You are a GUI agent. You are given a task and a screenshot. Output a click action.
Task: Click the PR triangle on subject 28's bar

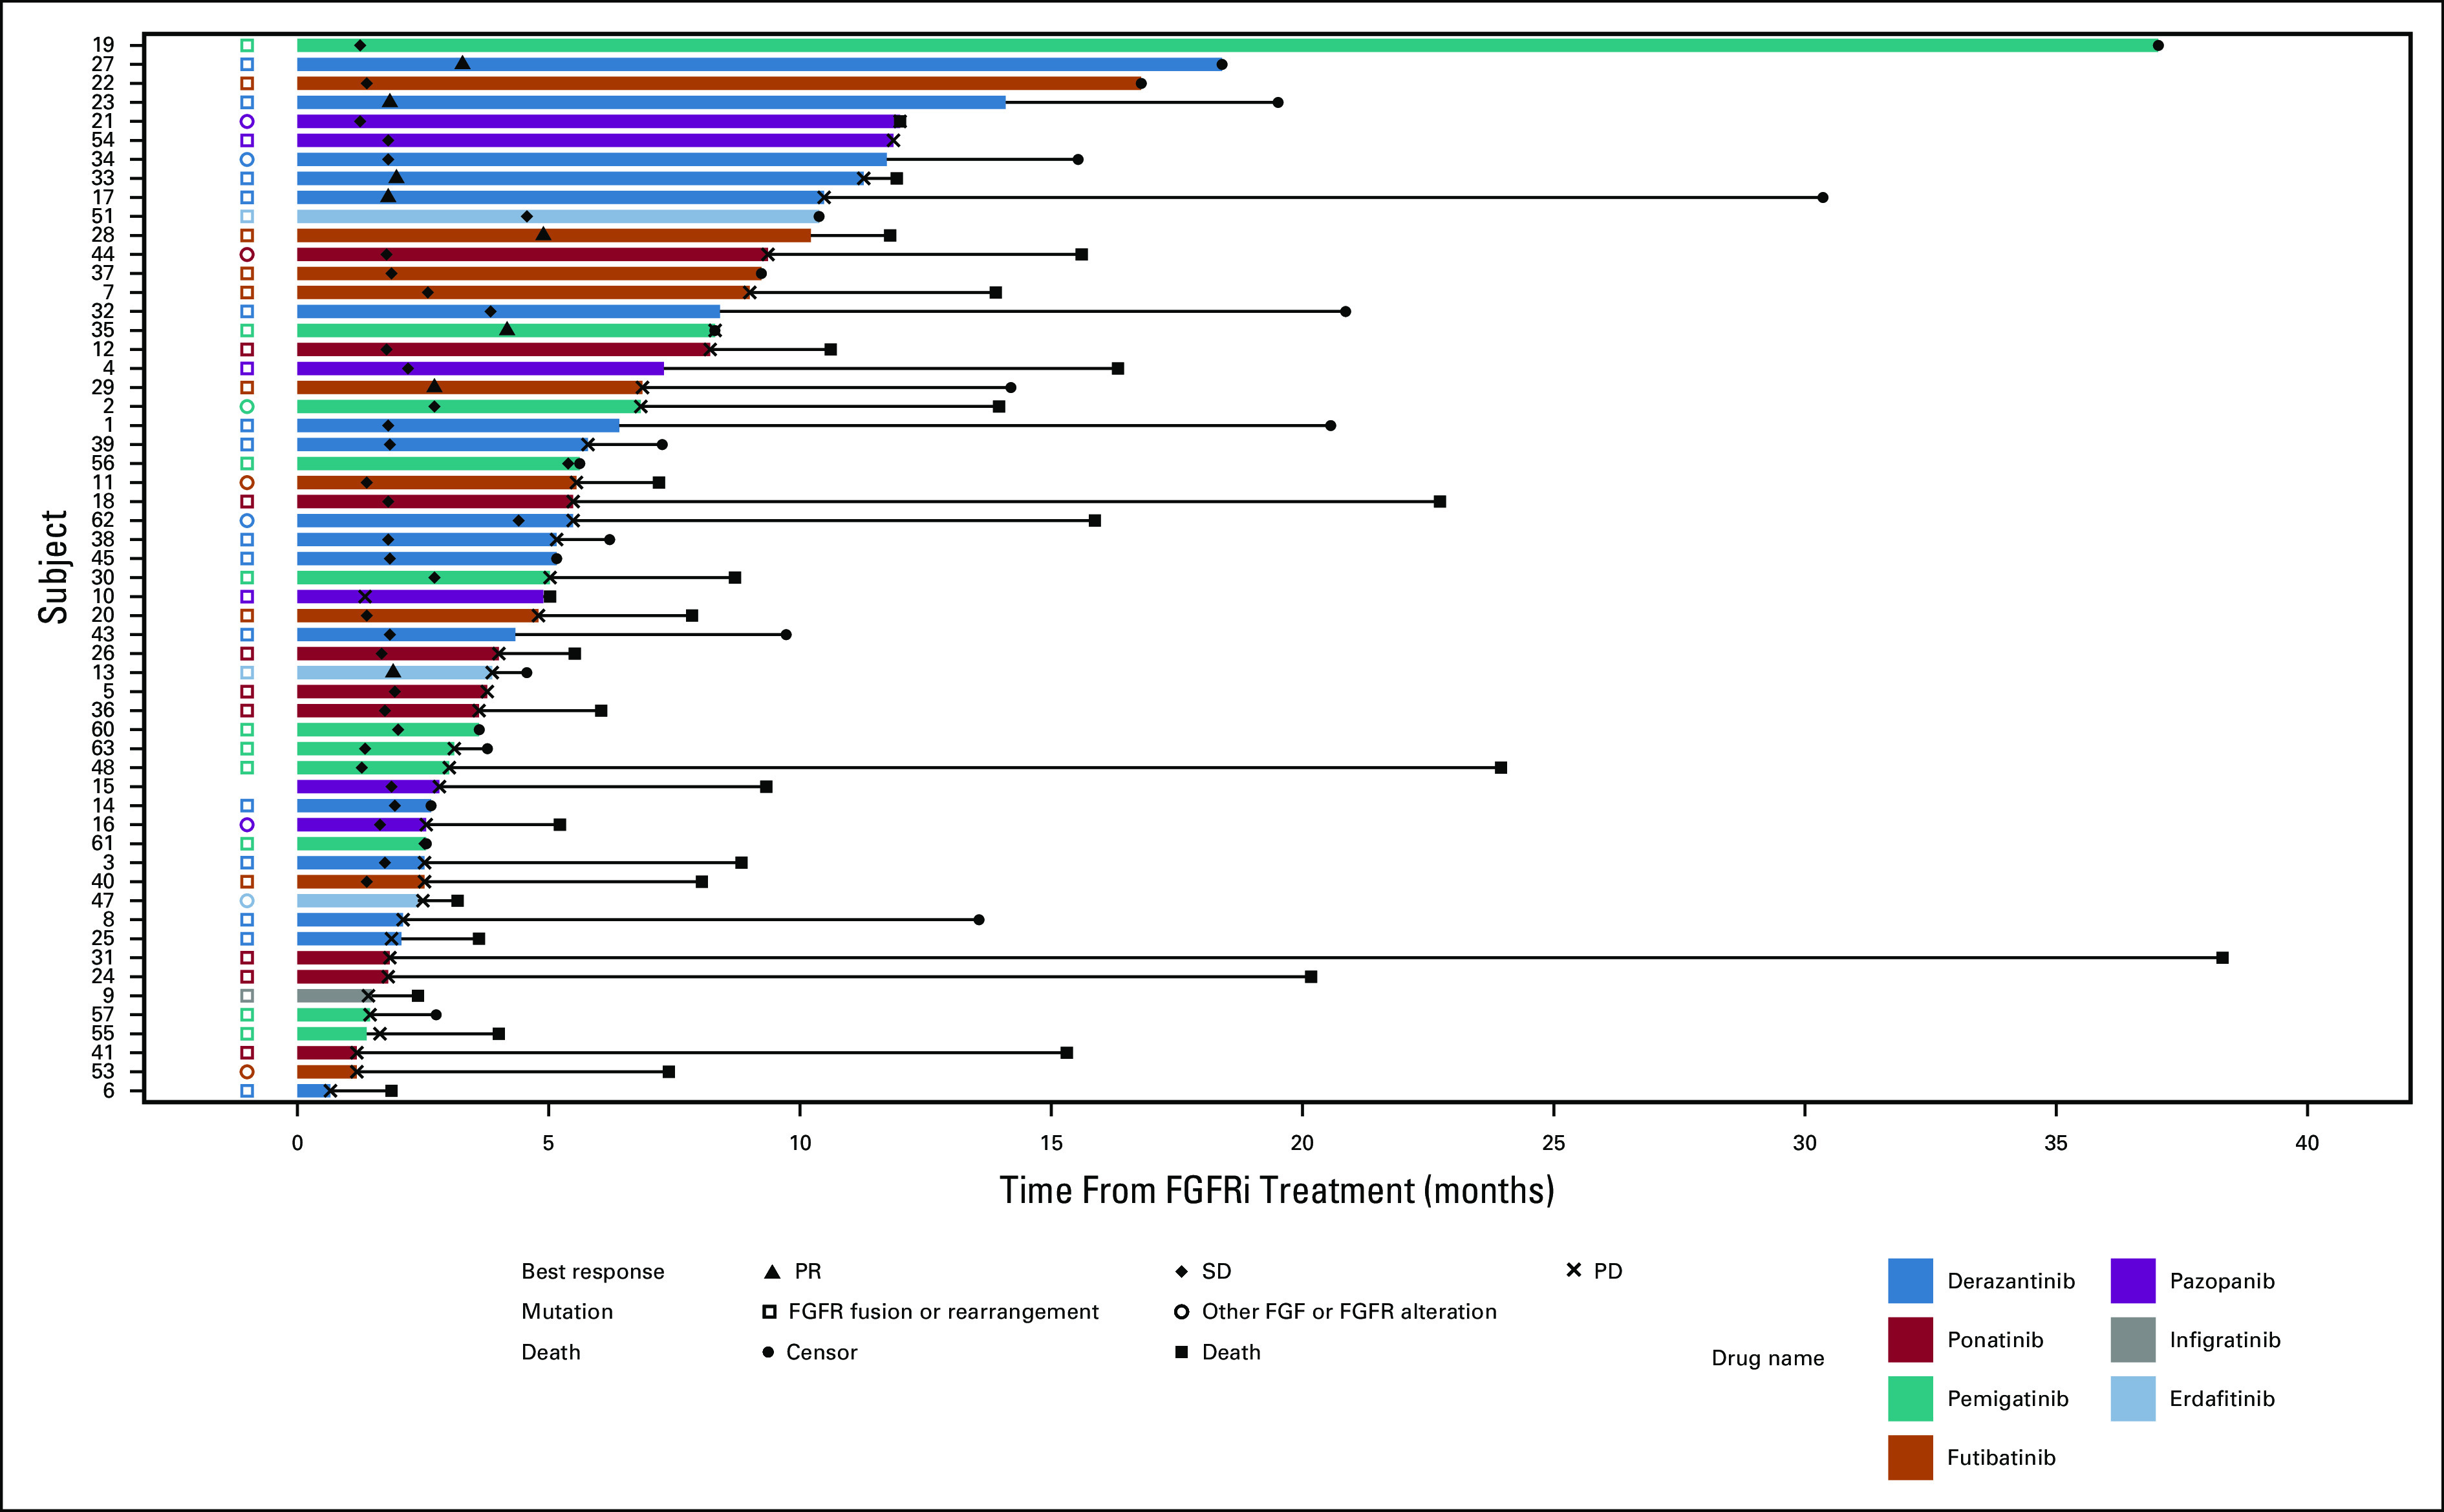coord(543,234)
